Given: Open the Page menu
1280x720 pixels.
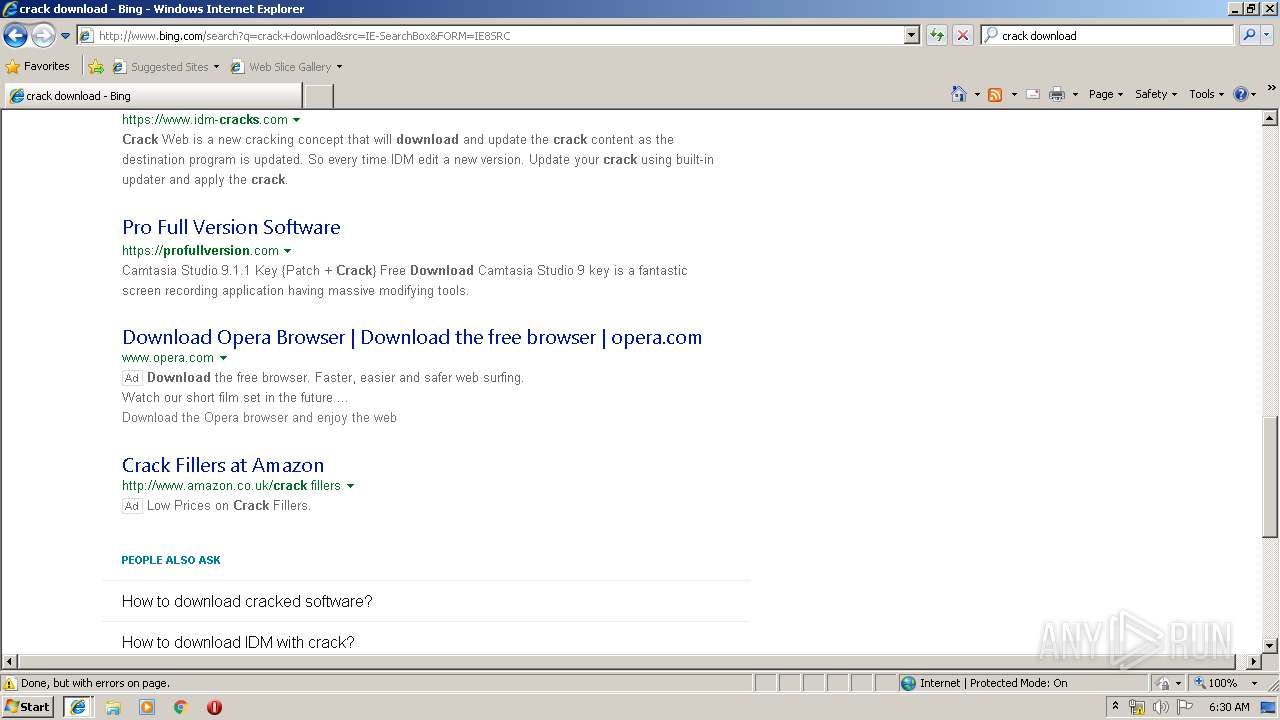Looking at the screenshot, I should tap(1105, 94).
